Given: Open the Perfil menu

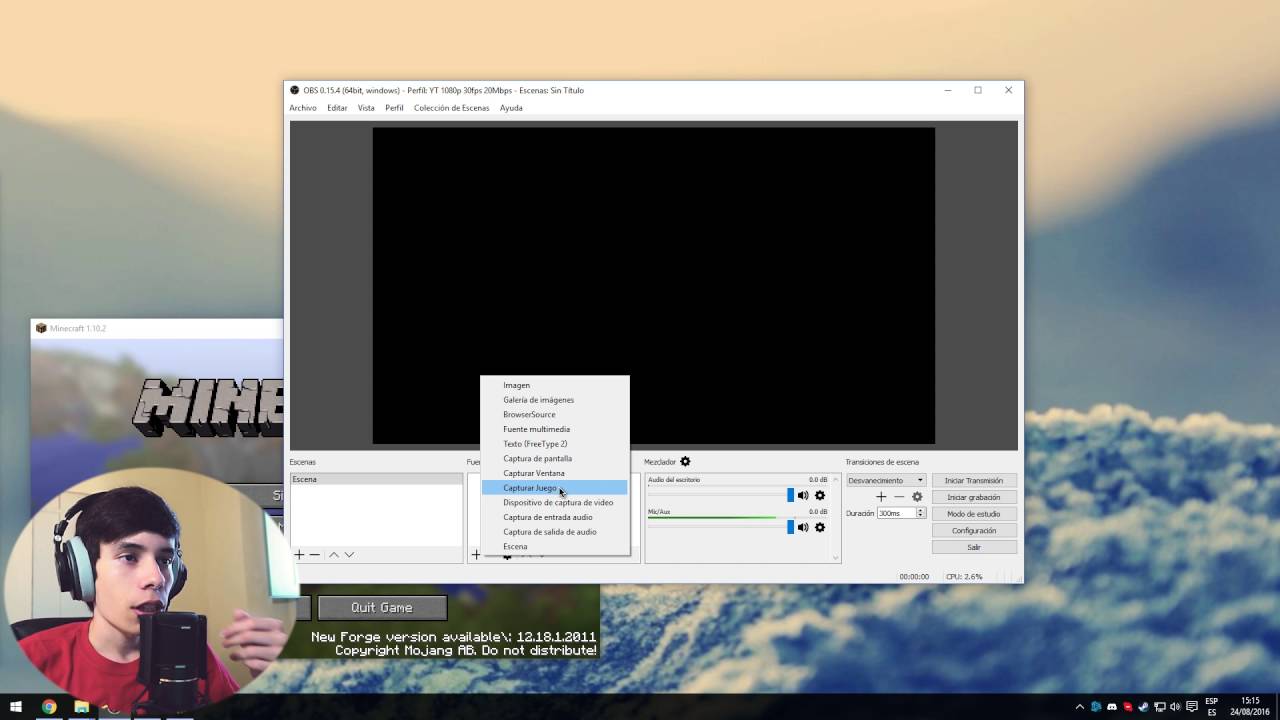Looking at the screenshot, I should point(394,108).
